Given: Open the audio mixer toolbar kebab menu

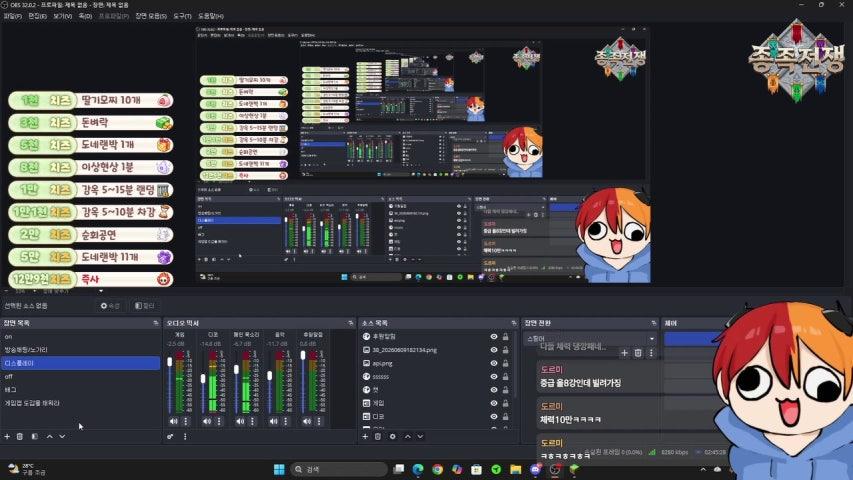Looking at the screenshot, I should click(185, 436).
